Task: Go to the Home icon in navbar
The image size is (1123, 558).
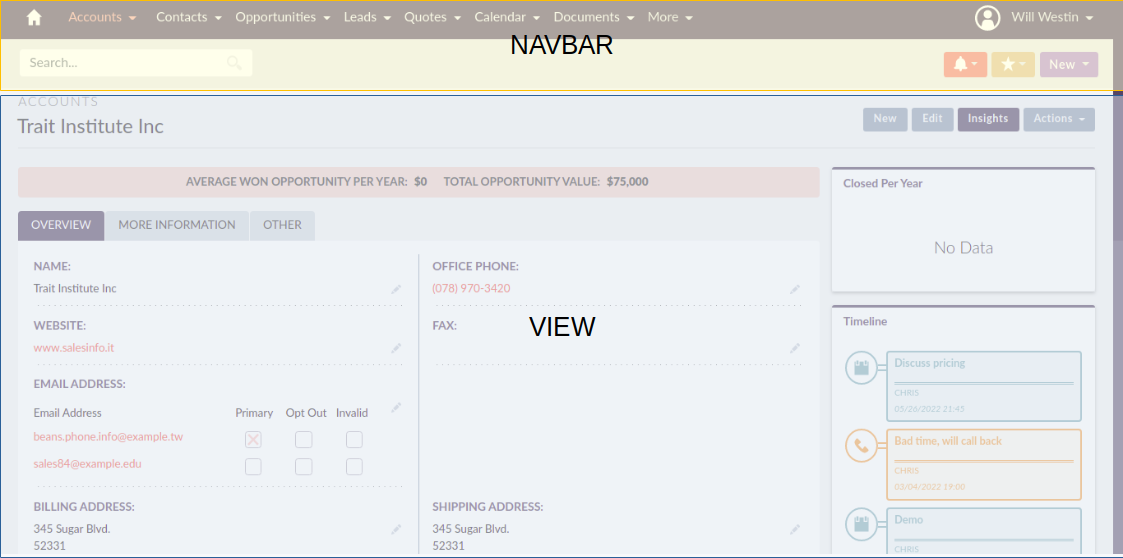Action: 34,17
